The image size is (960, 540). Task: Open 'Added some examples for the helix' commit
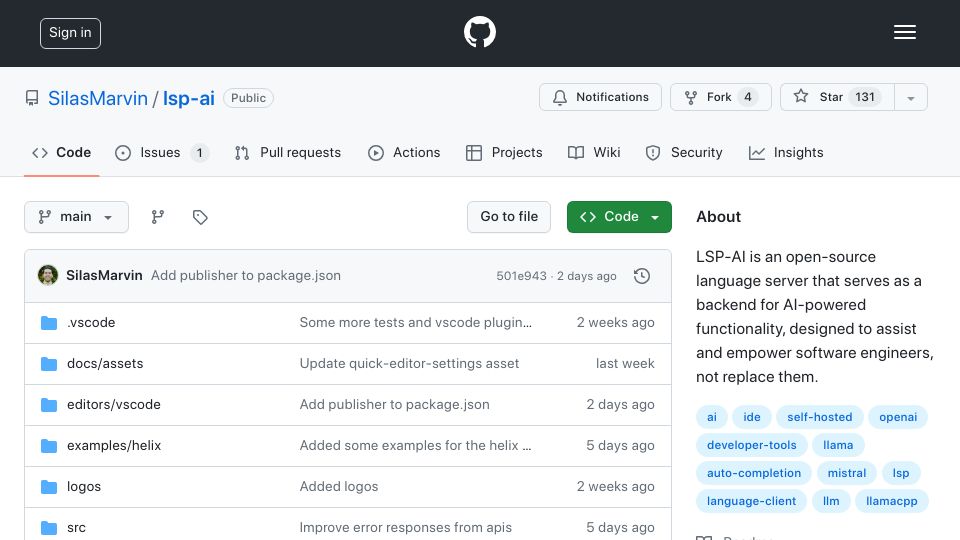pos(415,446)
